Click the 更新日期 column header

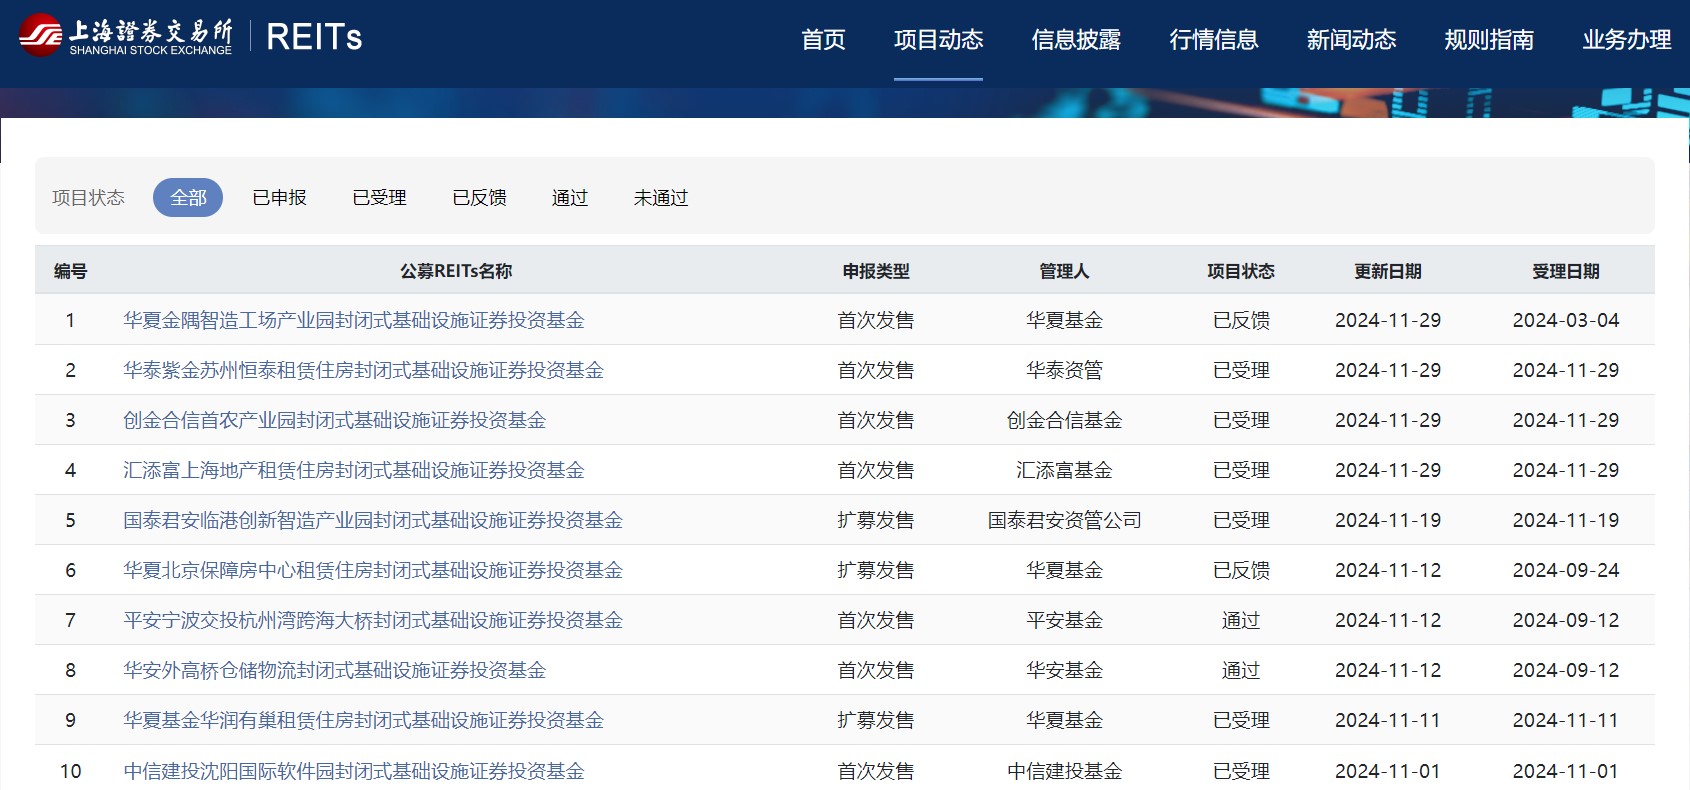1387,271
